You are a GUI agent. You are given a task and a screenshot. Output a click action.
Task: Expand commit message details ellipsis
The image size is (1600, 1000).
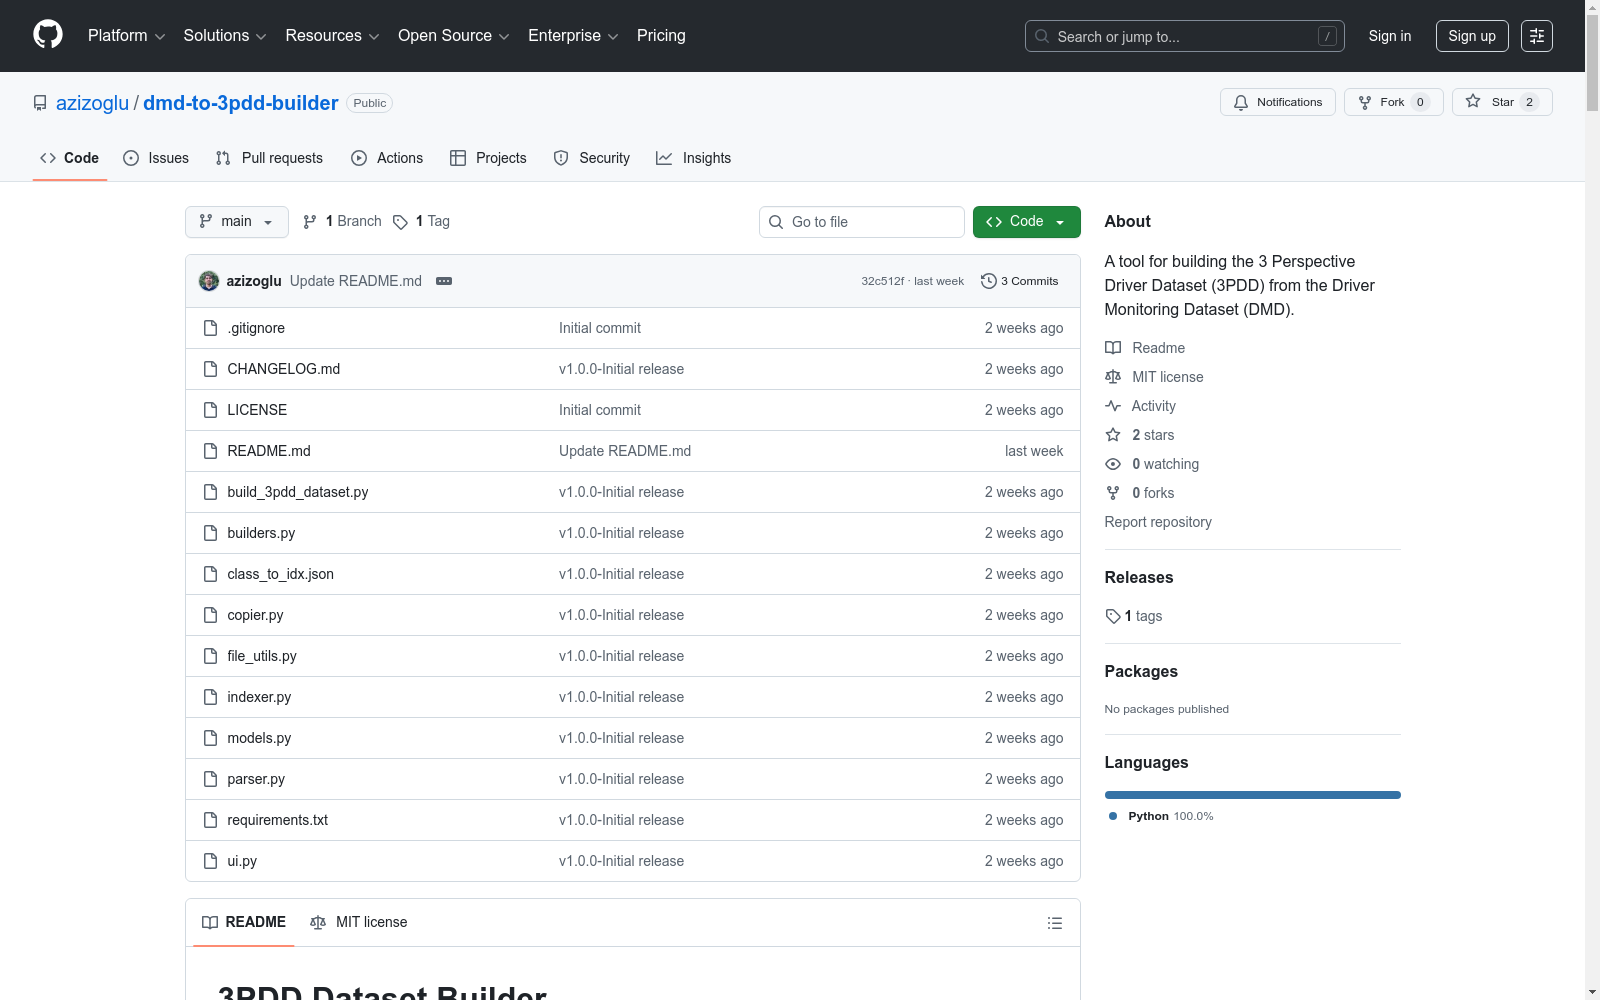444,281
